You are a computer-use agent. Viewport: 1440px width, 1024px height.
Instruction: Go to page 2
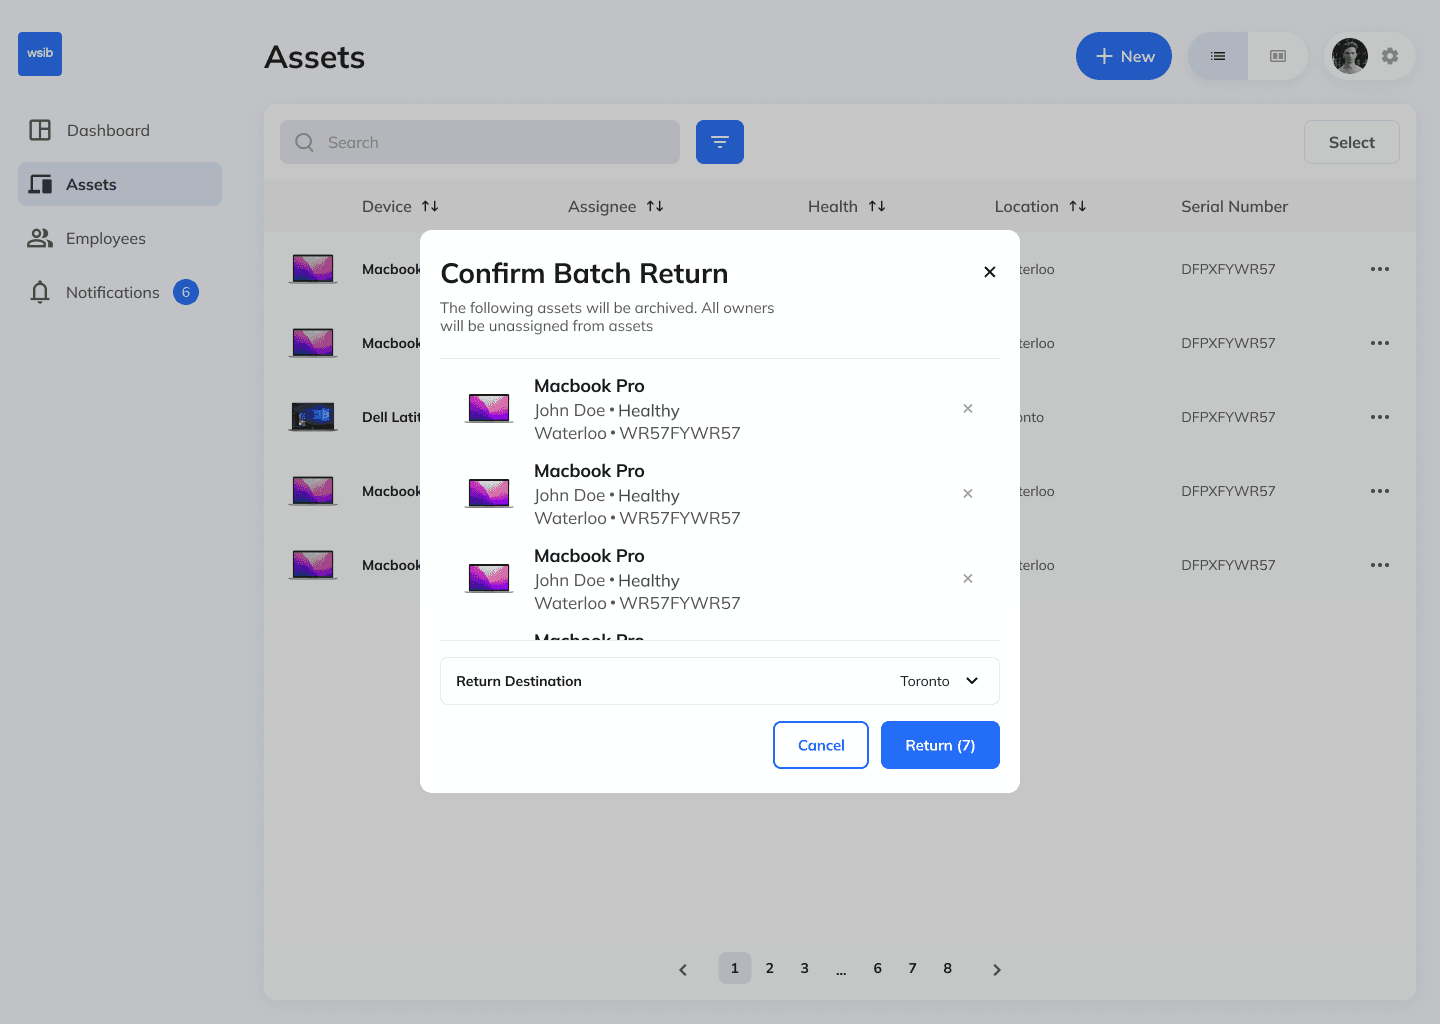(770, 968)
